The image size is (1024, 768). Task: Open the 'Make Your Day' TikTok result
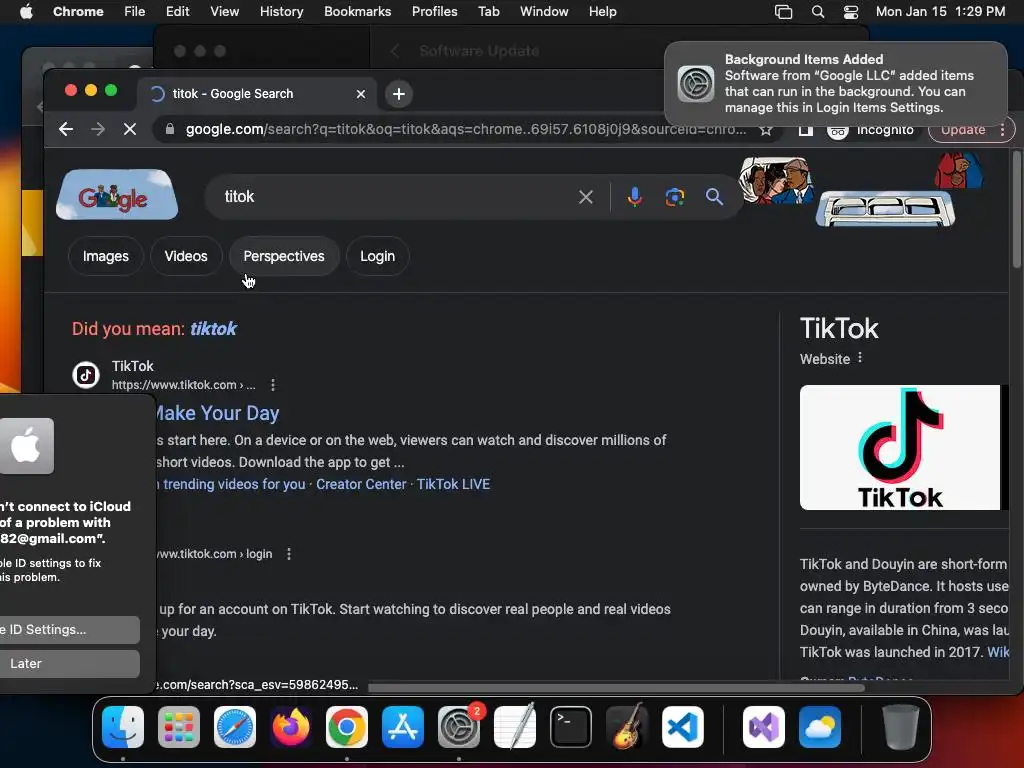click(x=217, y=413)
